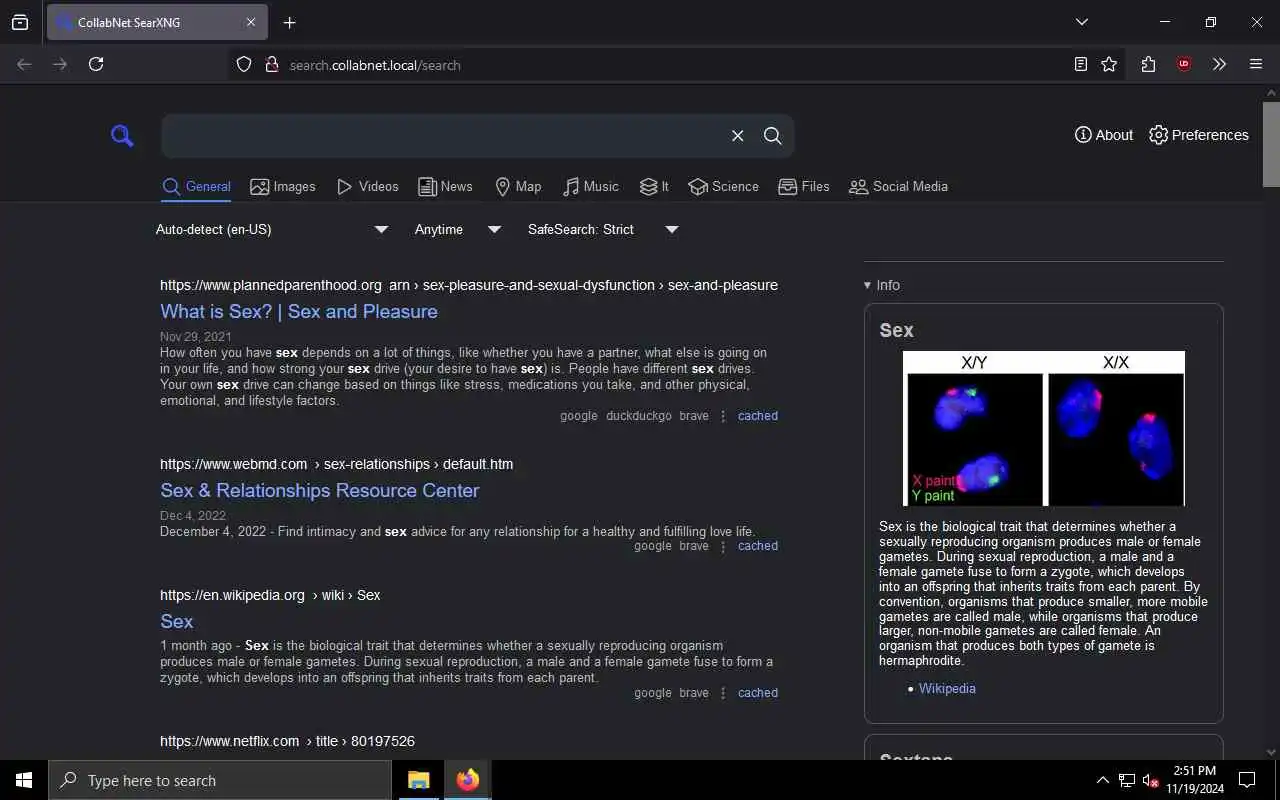Image resolution: width=1280 pixels, height=800 pixels.
Task: Switch to the Videos tab
Action: pyautogui.click(x=367, y=187)
